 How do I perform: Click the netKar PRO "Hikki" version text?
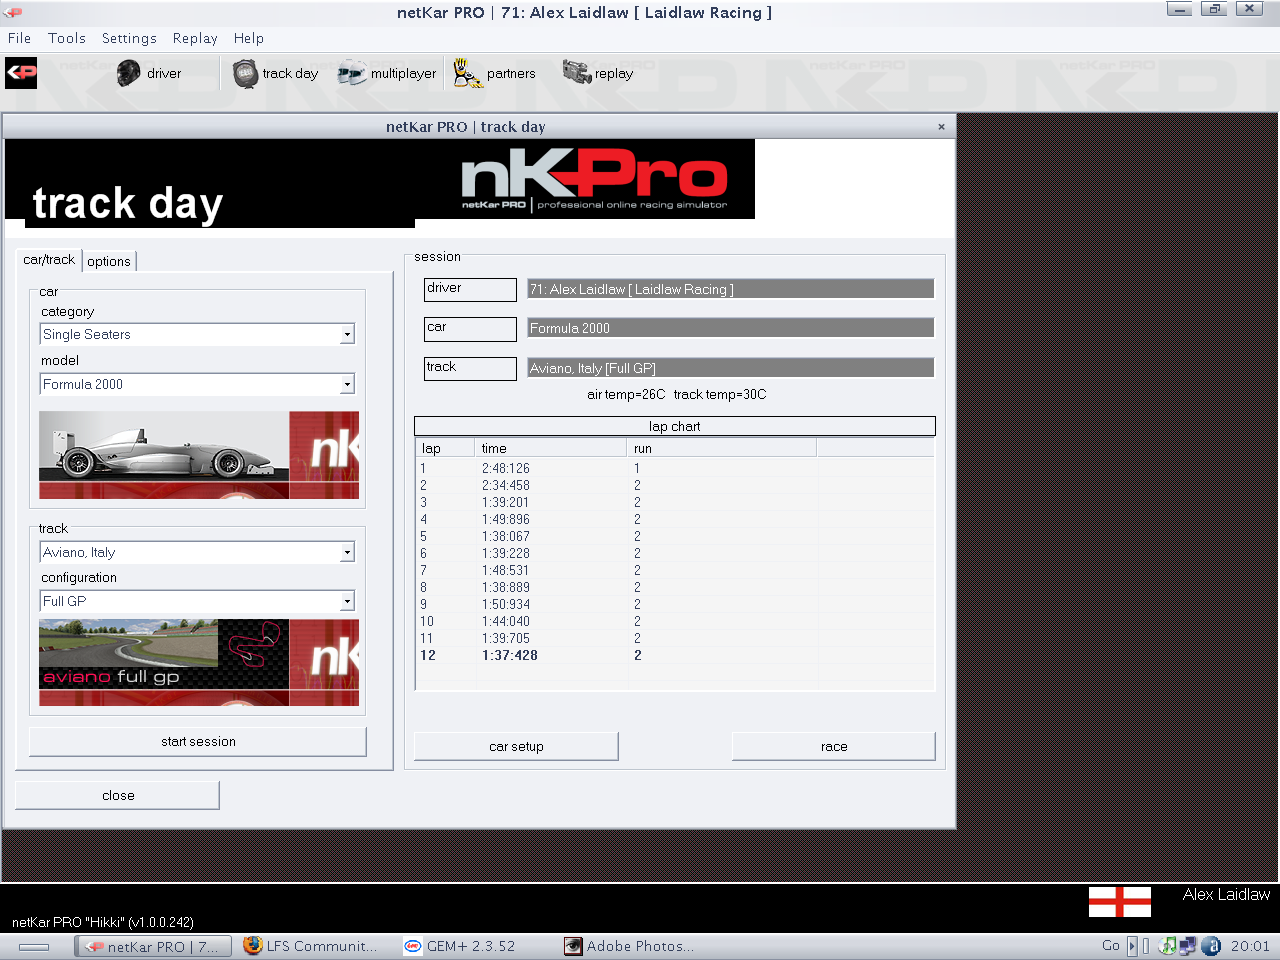(x=103, y=922)
